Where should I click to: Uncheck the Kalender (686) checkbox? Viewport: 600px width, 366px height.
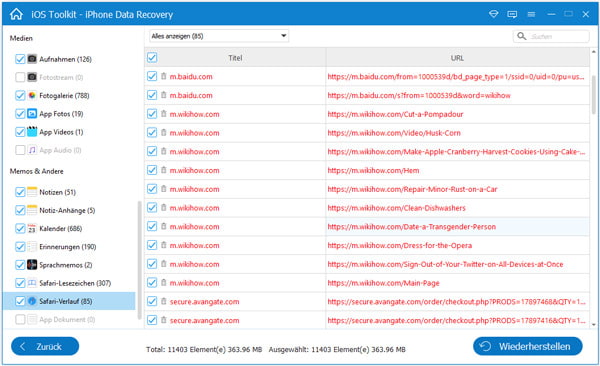point(20,229)
